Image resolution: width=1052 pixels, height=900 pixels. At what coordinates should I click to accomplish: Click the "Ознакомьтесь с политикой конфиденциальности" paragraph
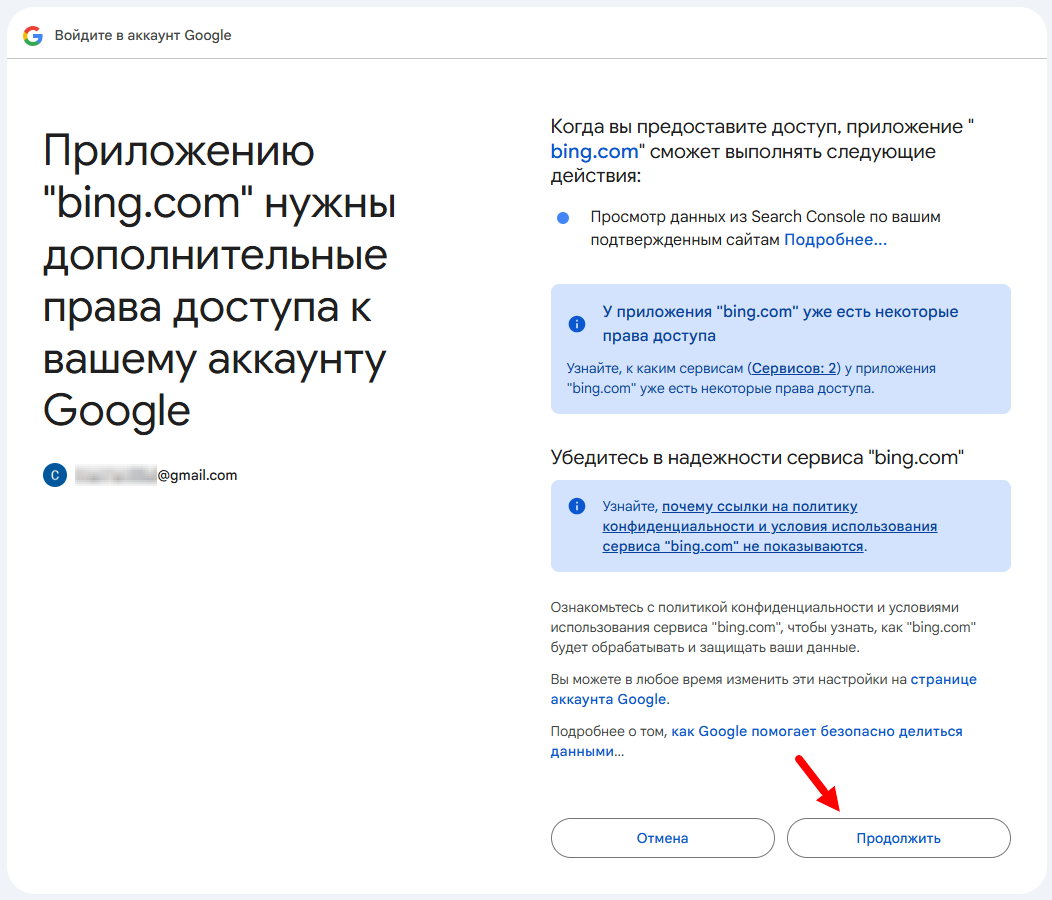762,627
